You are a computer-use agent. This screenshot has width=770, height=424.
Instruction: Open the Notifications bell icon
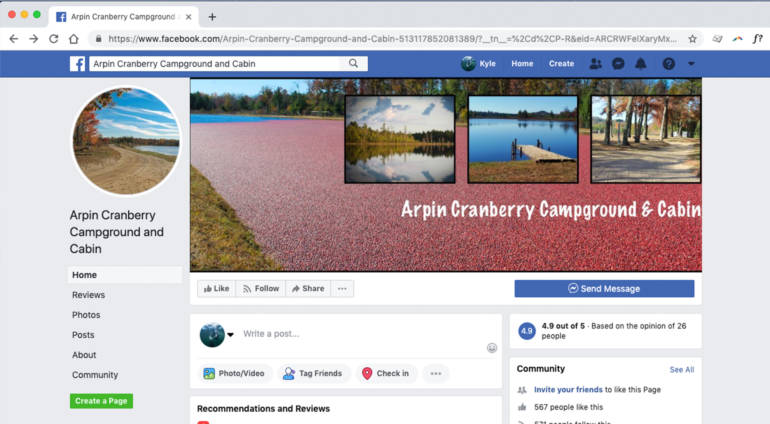(641, 63)
